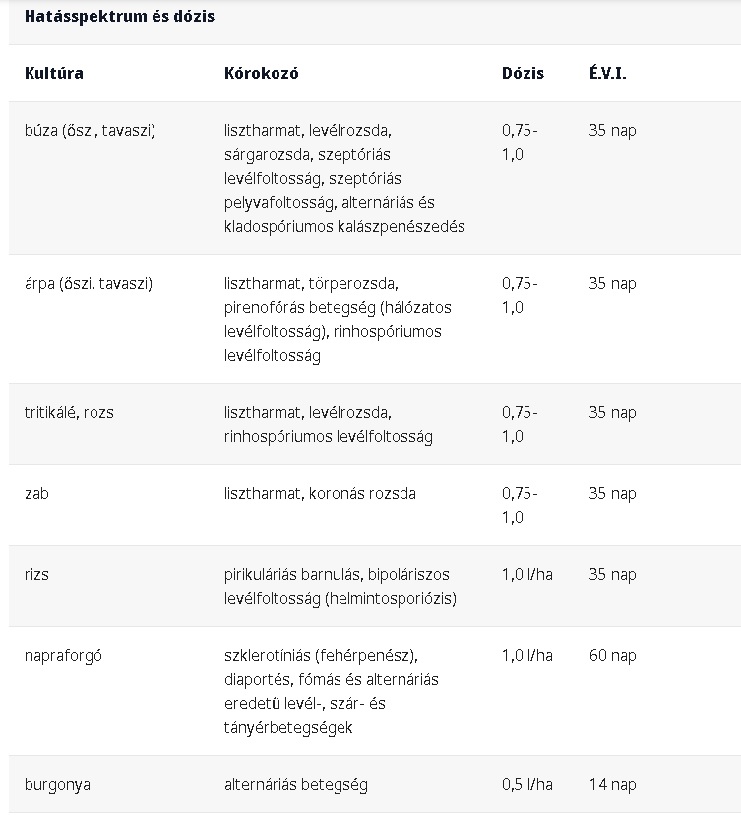
Task: Select the "árpa (őszi, tavaszi)" culture cell
Action: click(x=89, y=284)
